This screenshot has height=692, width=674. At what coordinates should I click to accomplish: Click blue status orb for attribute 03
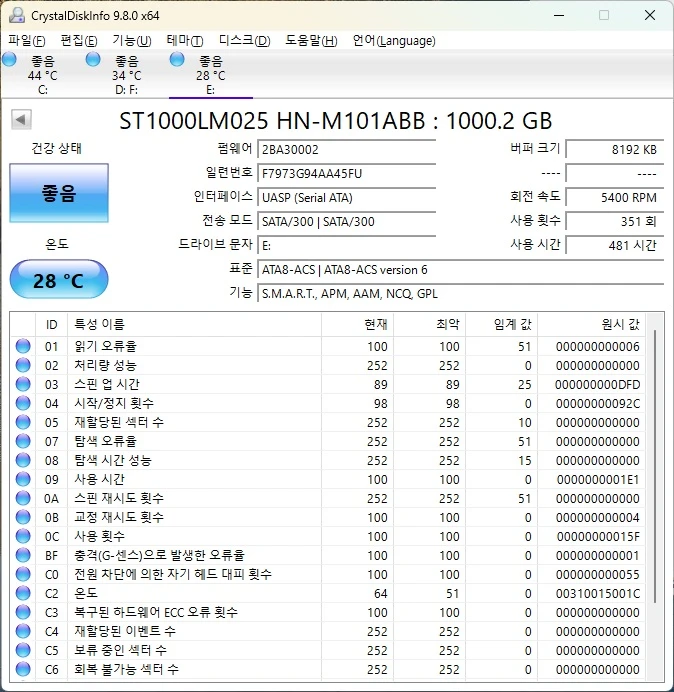23,384
